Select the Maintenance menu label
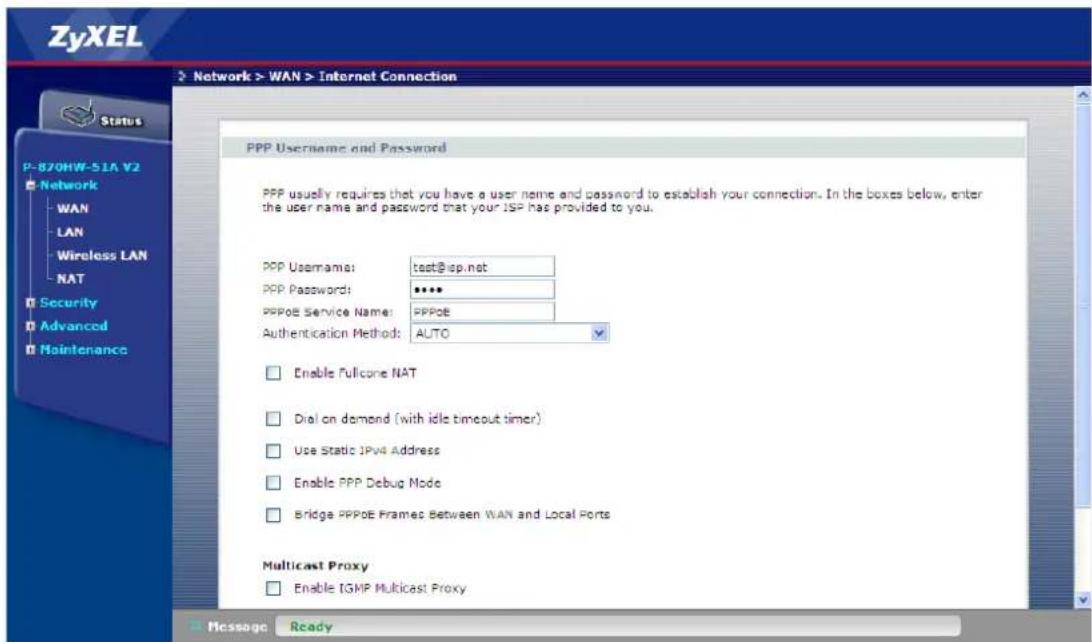Image resolution: width=1092 pixels, height=642 pixels. coord(83,350)
